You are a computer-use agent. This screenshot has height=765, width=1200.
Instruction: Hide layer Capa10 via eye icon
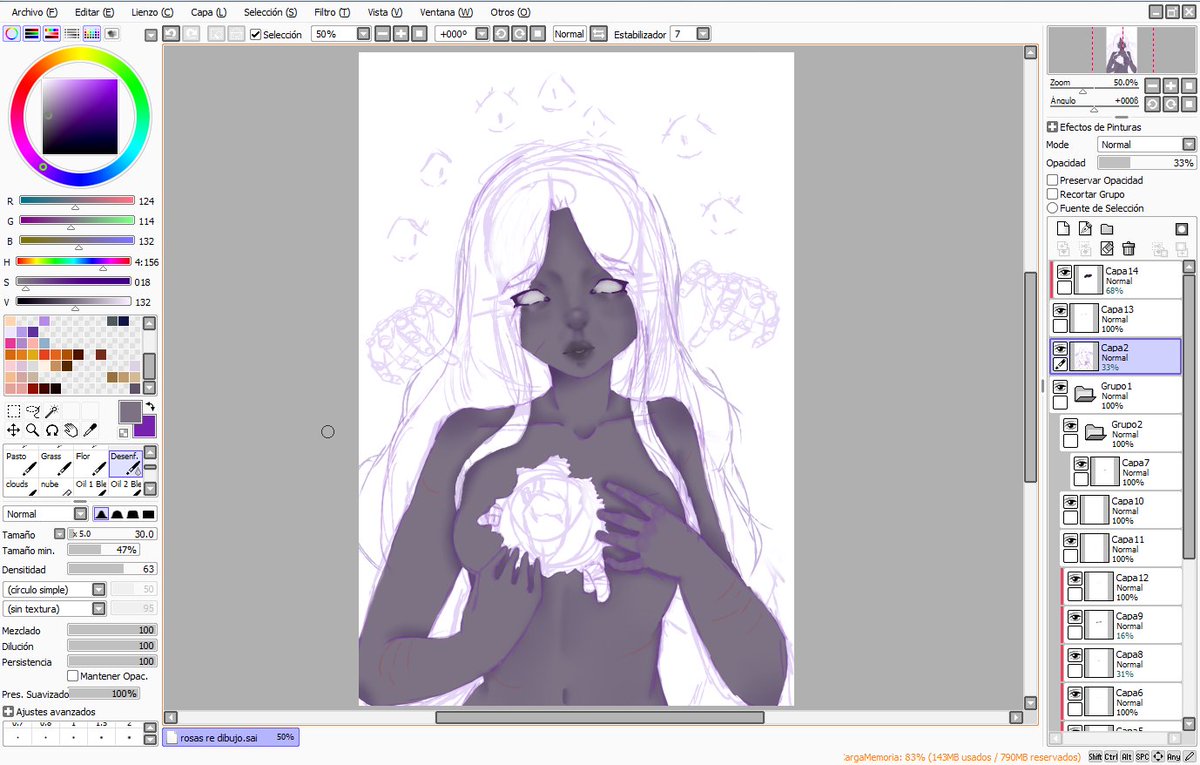click(x=1070, y=502)
